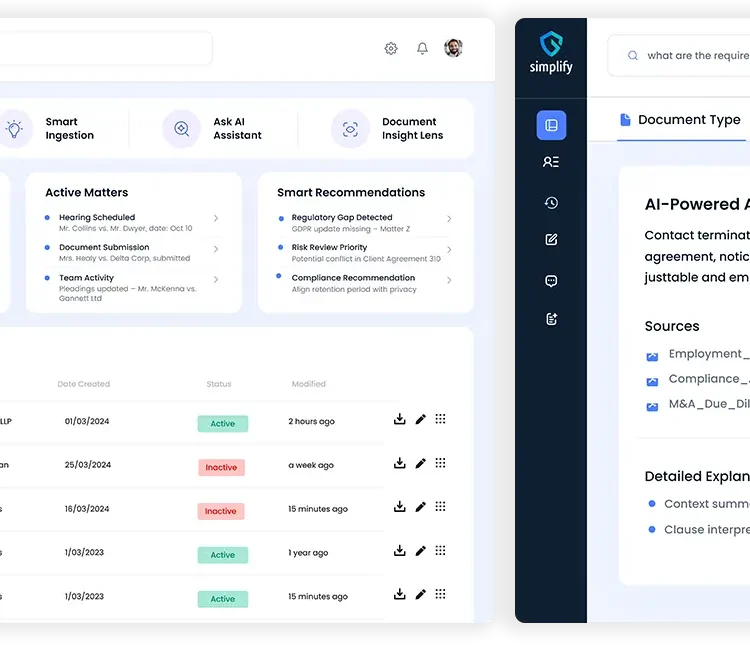Open notifications bell icon
The width and height of the screenshot is (750, 655).
coord(422,48)
